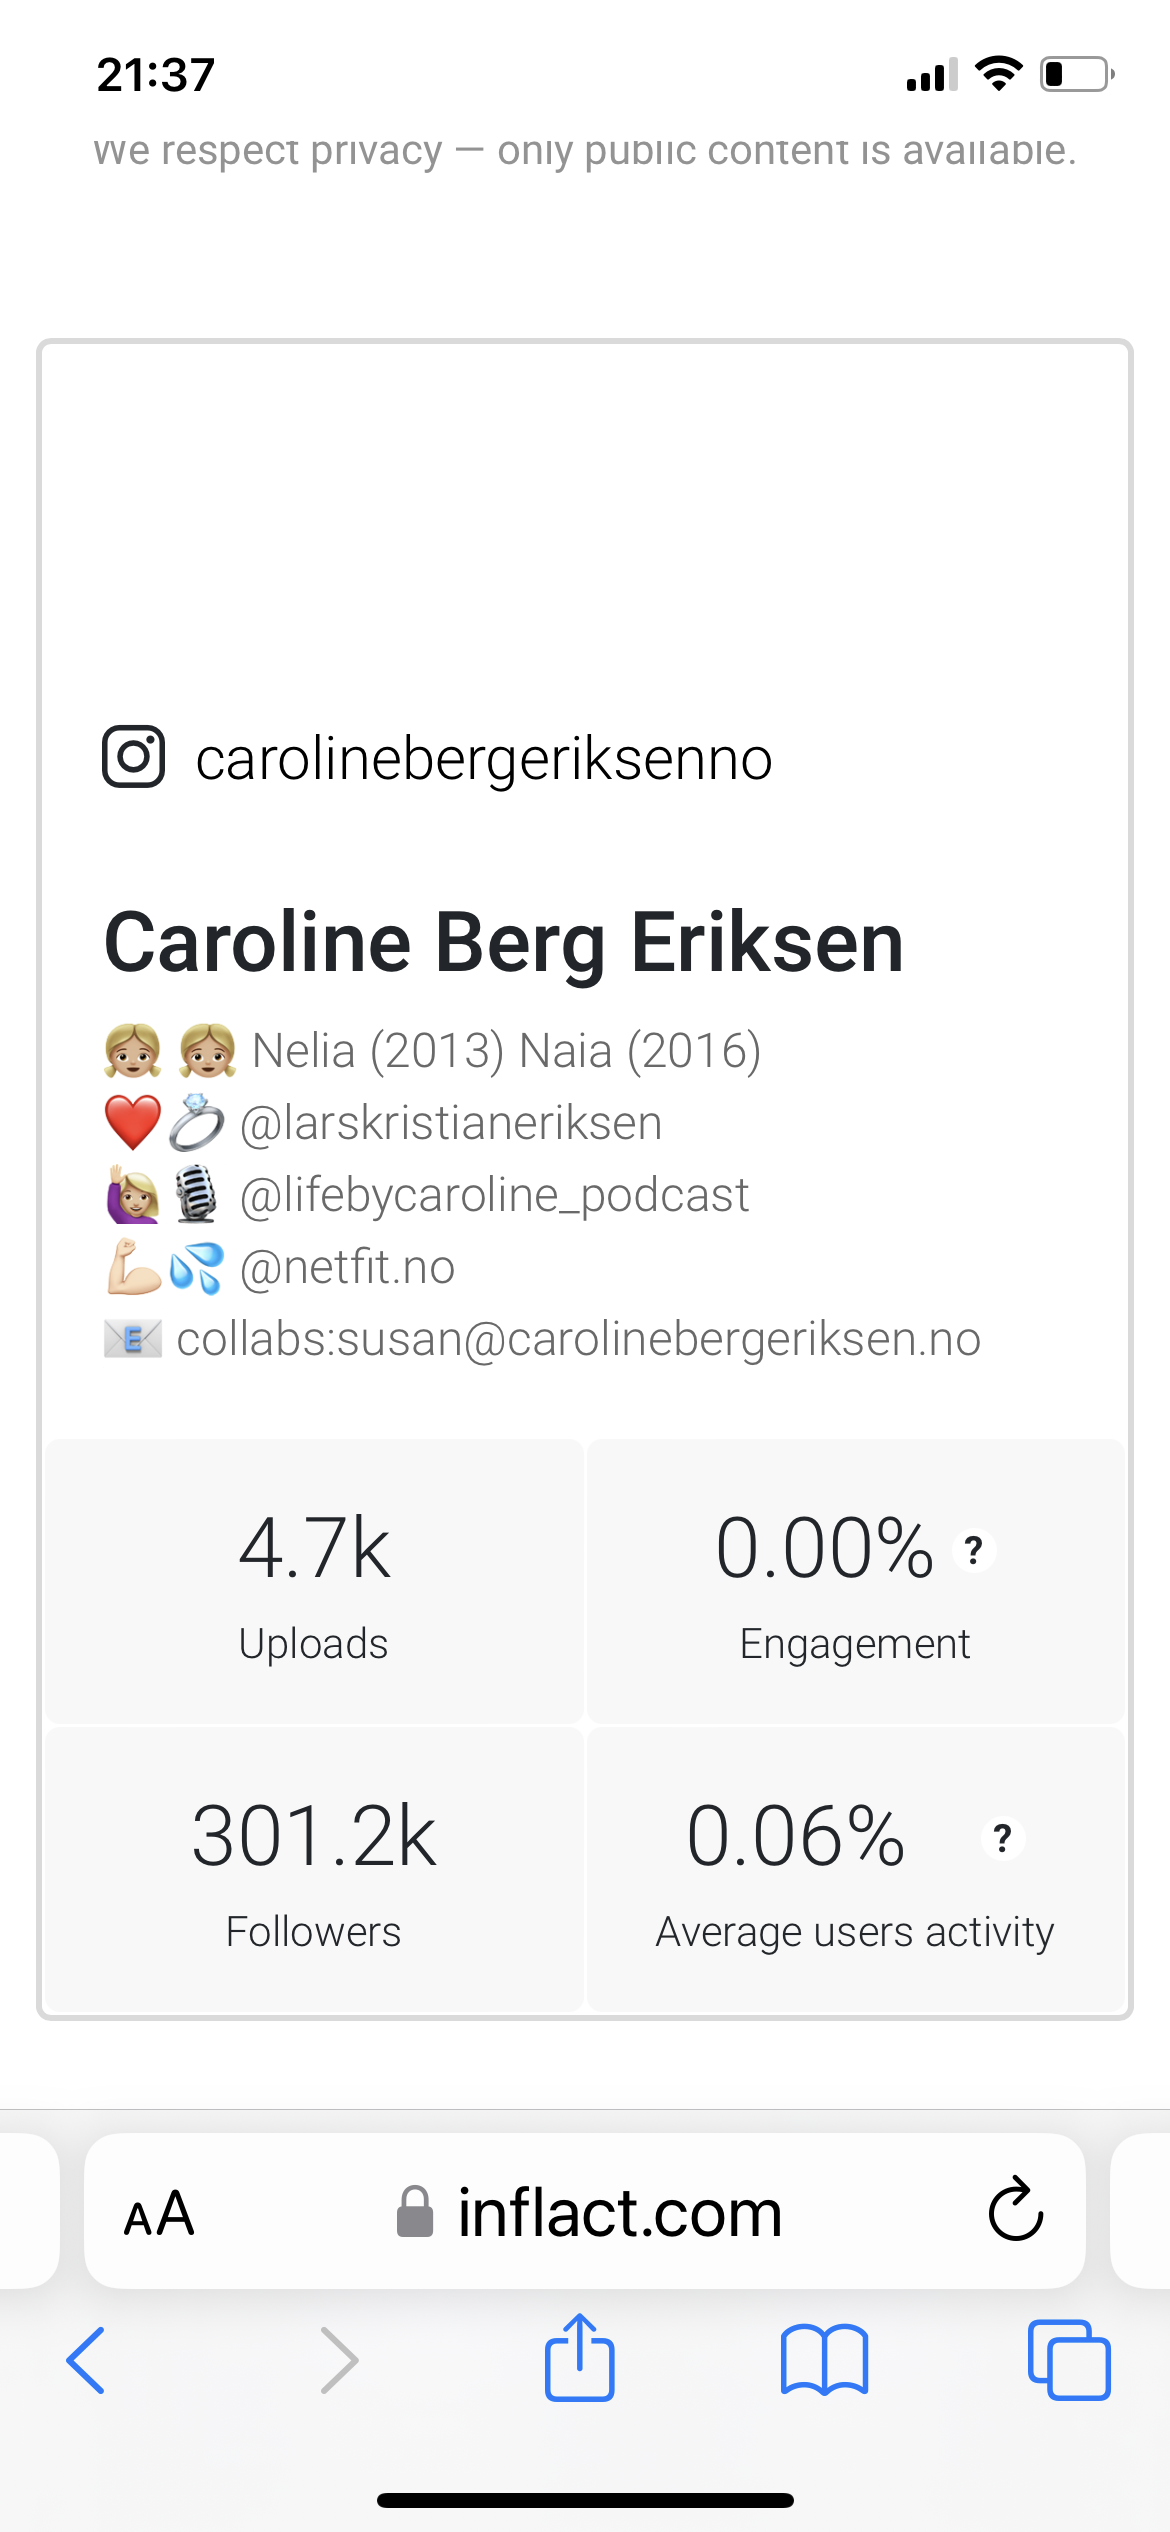Viewport: 1170px width, 2532px height.
Task: Tap the Instagram logo icon
Action: pos(133,757)
